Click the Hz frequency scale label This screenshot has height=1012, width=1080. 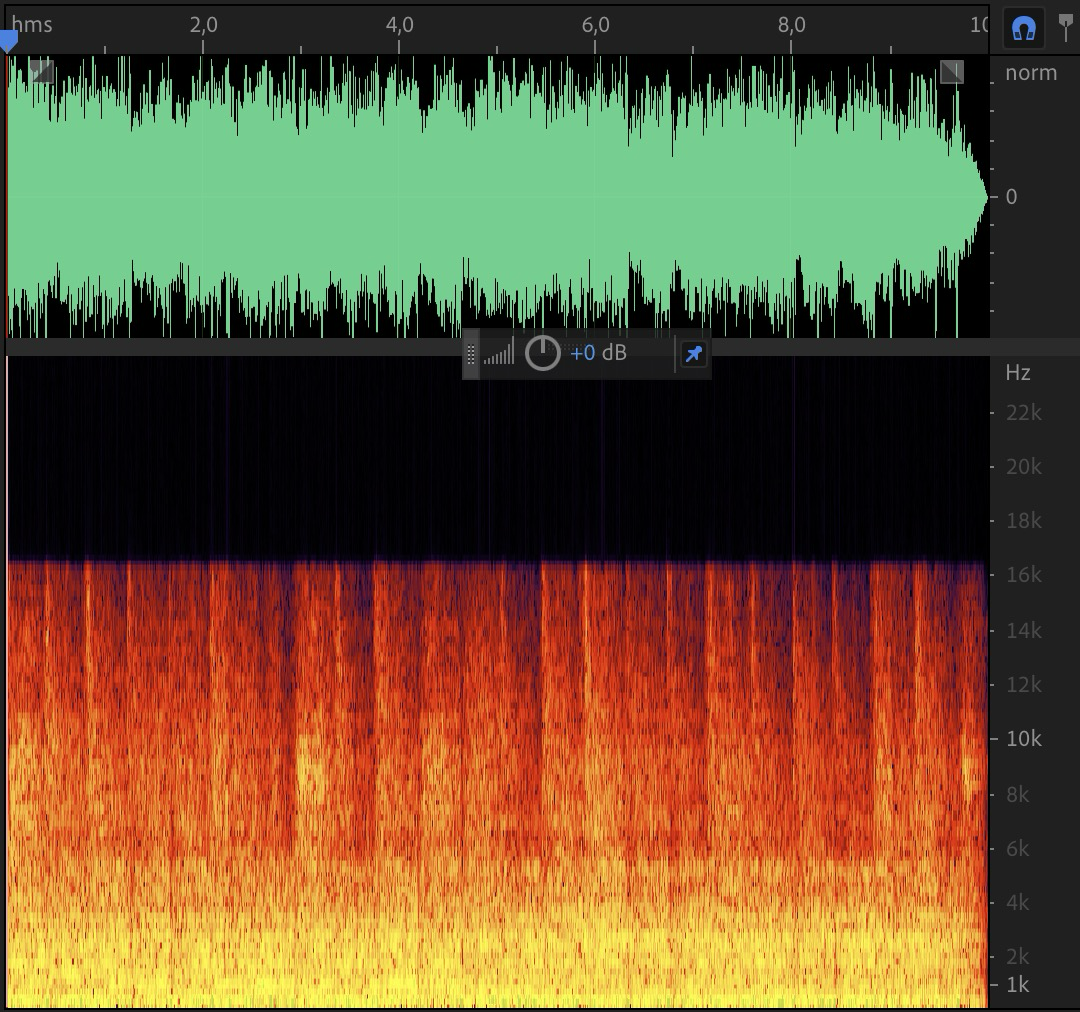click(x=1017, y=373)
